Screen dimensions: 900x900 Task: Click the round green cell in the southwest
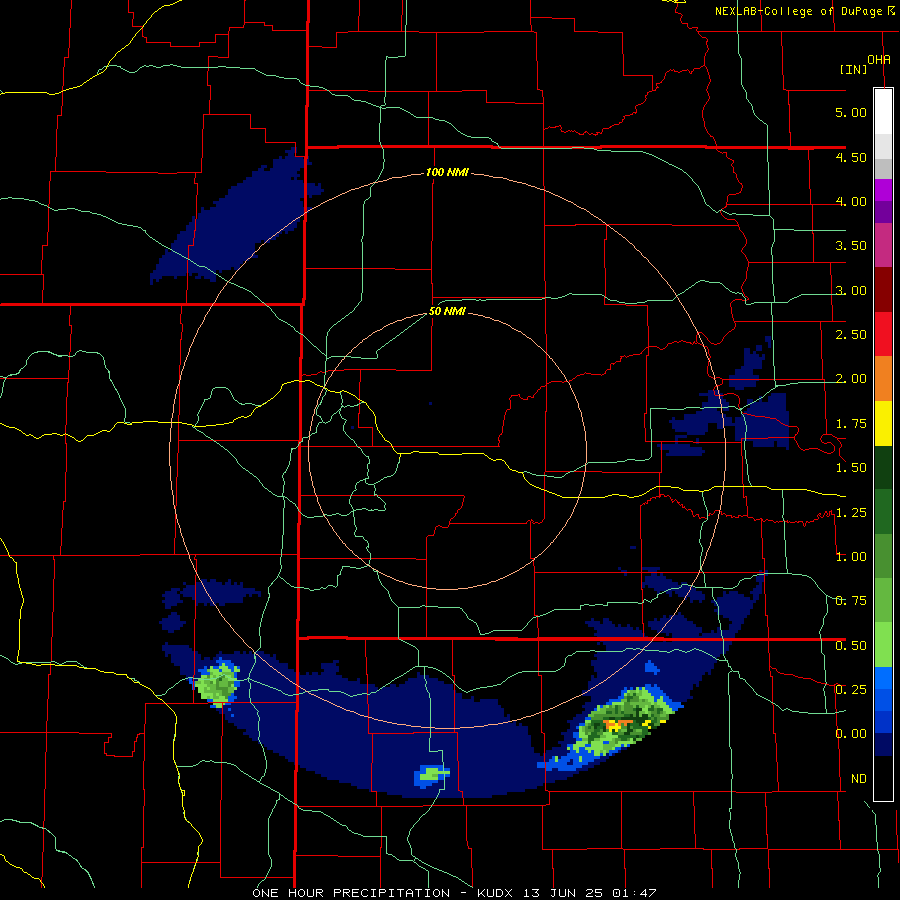(216, 684)
